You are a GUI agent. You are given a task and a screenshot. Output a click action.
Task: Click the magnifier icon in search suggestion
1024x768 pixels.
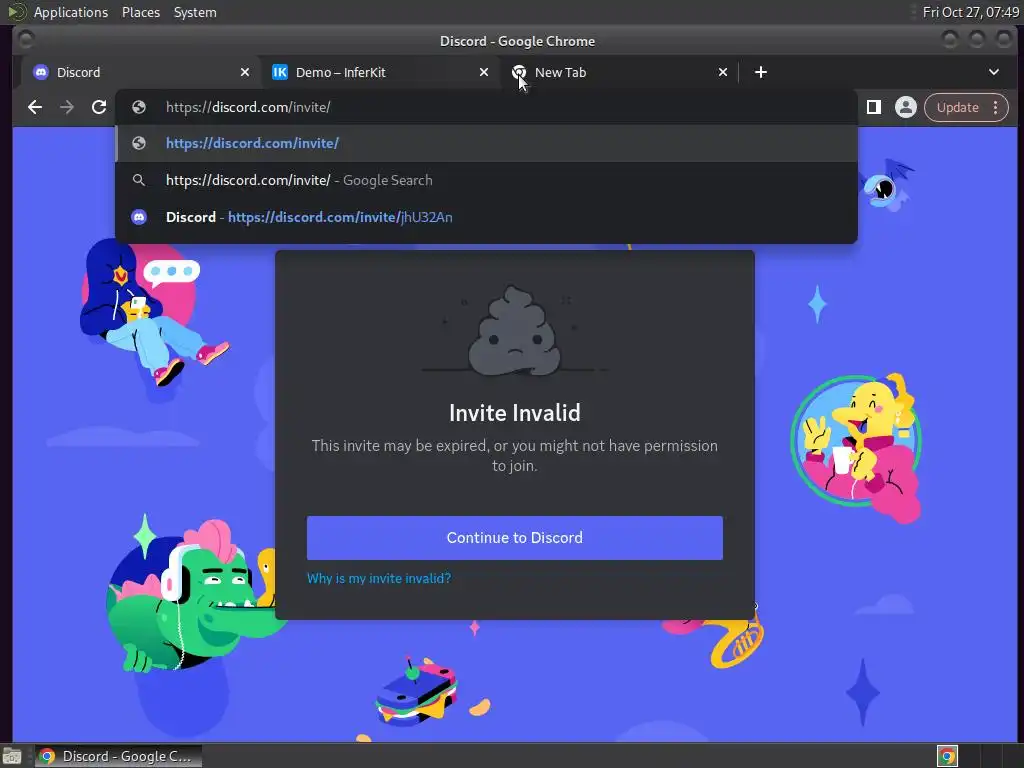pos(138,180)
